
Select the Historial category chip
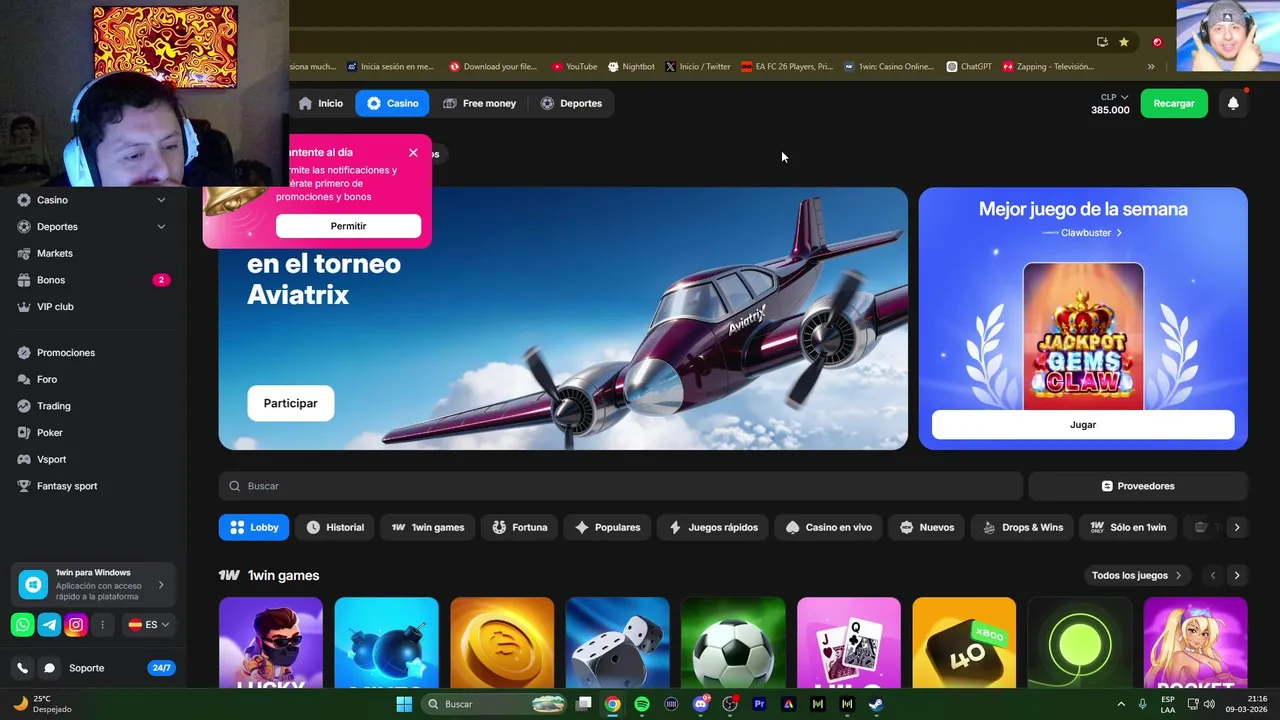click(x=335, y=527)
